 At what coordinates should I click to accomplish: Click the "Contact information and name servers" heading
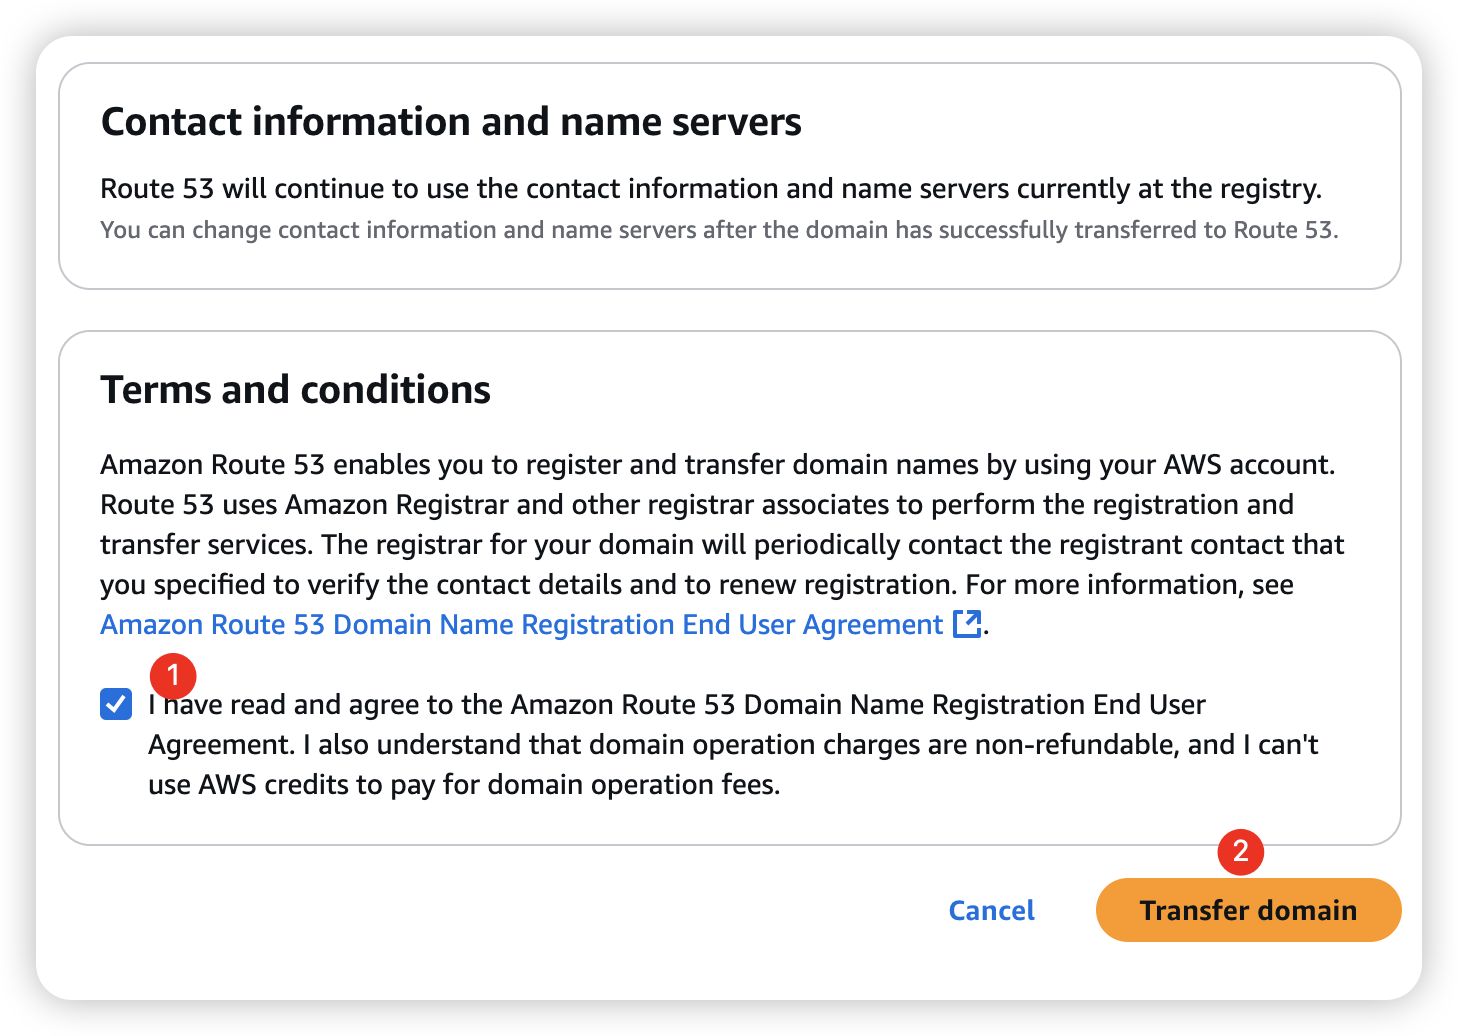[x=451, y=122]
